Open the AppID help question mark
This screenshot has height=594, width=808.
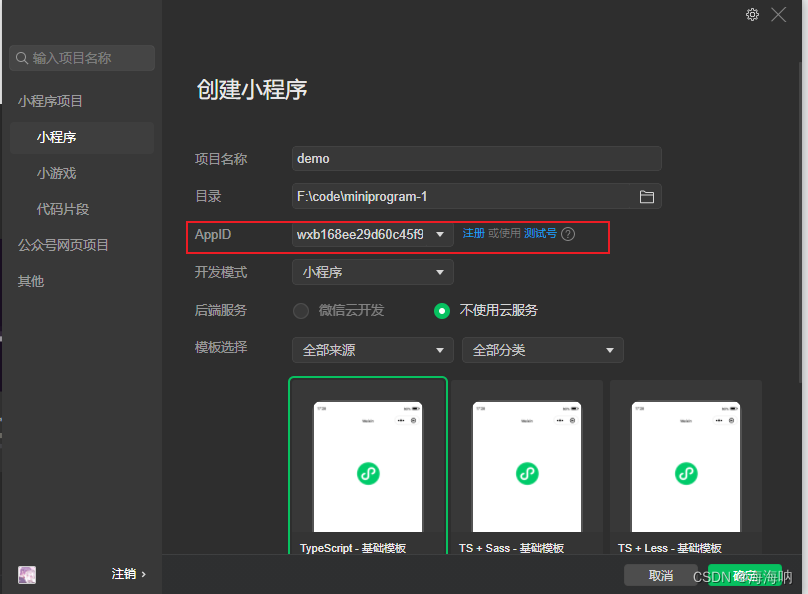pos(567,234)
